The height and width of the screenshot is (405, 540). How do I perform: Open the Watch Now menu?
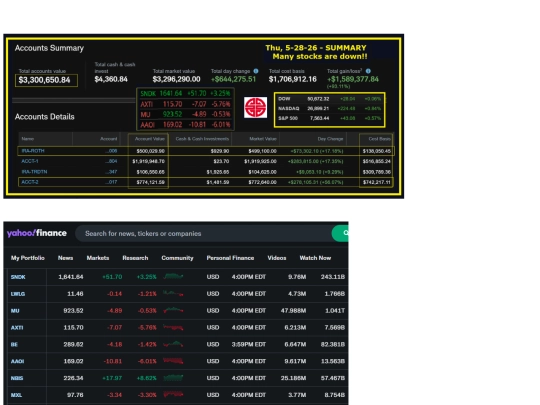(315, 258)
